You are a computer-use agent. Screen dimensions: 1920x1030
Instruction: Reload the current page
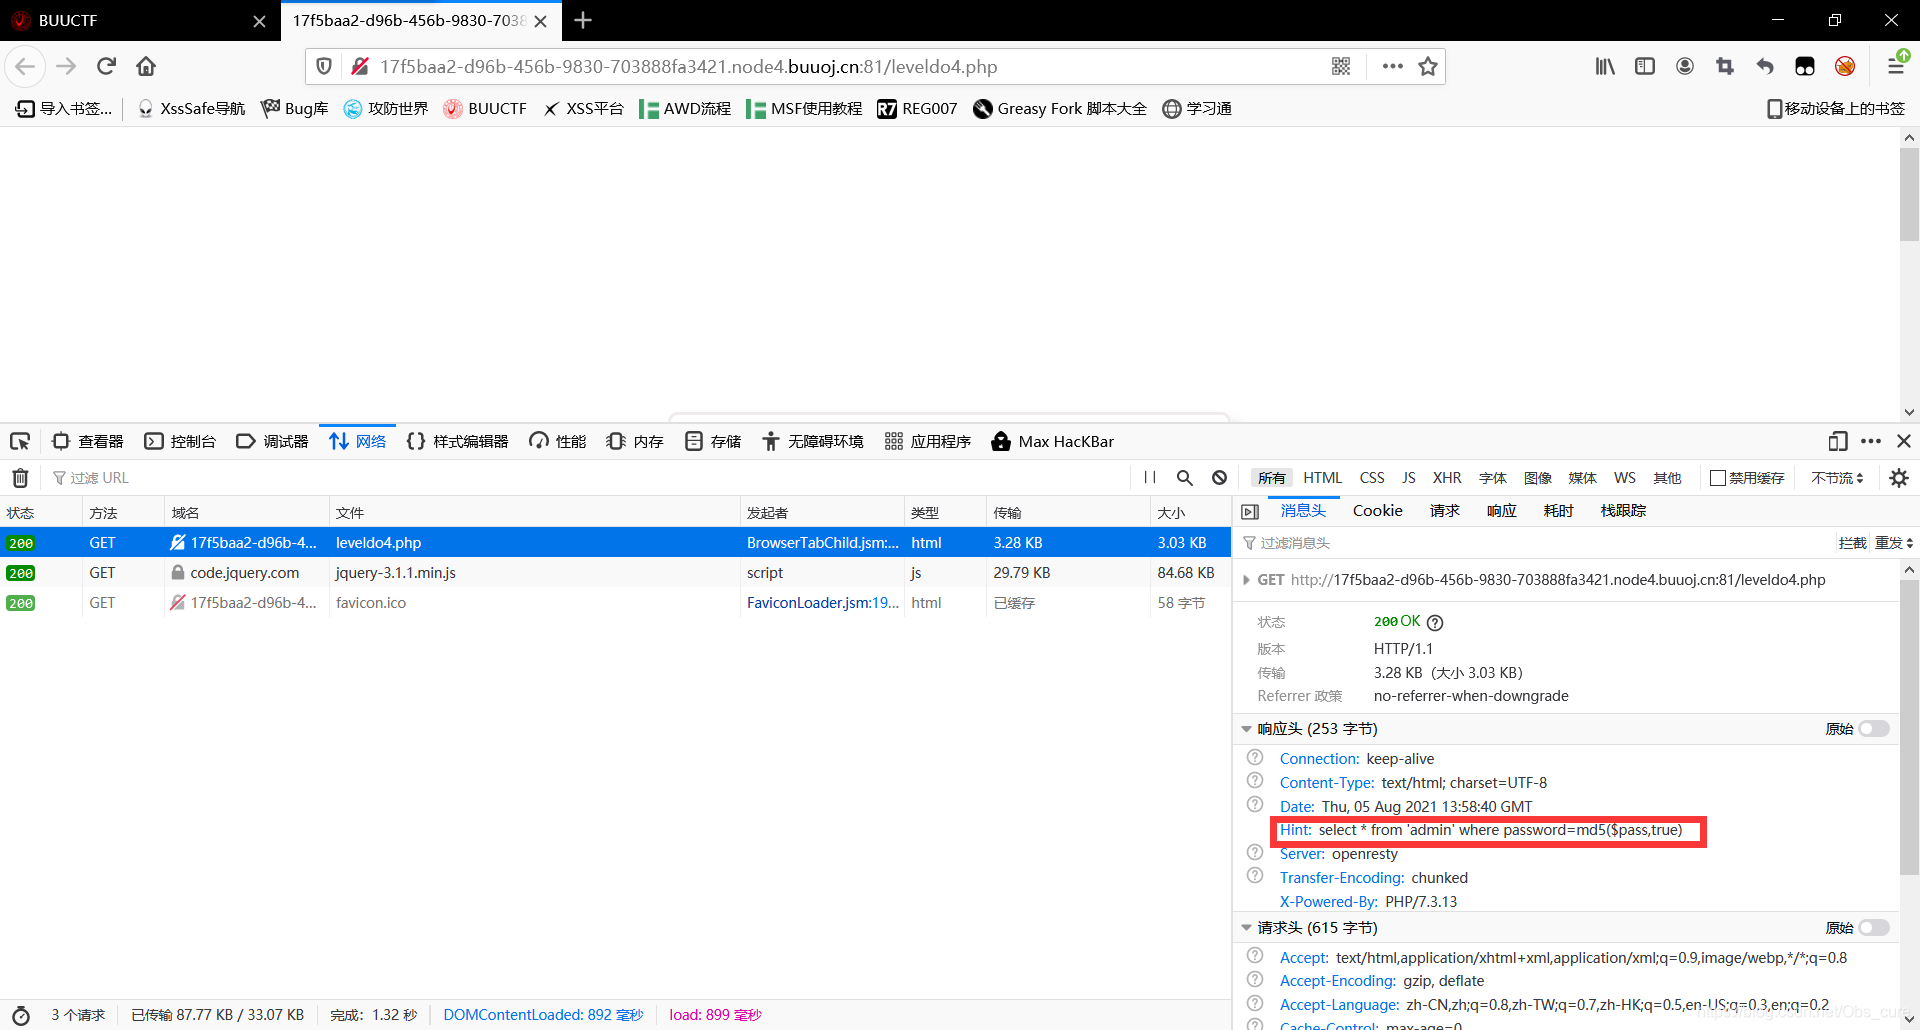click(106, 66)
